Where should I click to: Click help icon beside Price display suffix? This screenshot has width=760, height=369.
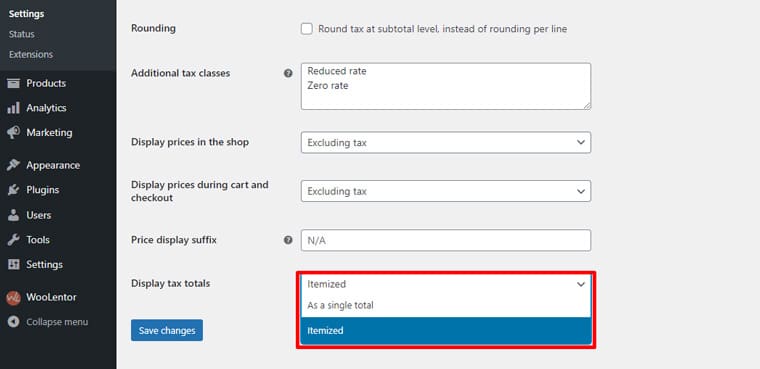(288, 240)
